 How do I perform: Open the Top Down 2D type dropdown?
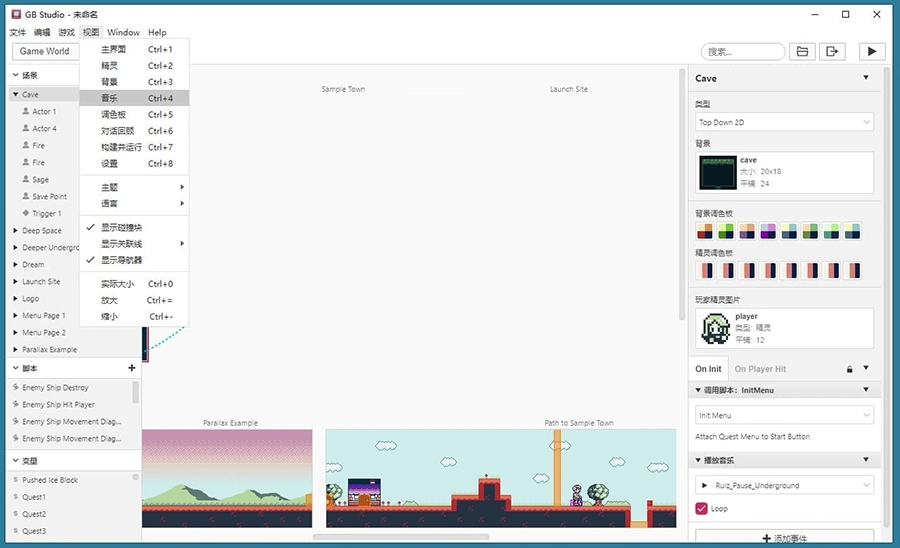(x=784, y=122)
